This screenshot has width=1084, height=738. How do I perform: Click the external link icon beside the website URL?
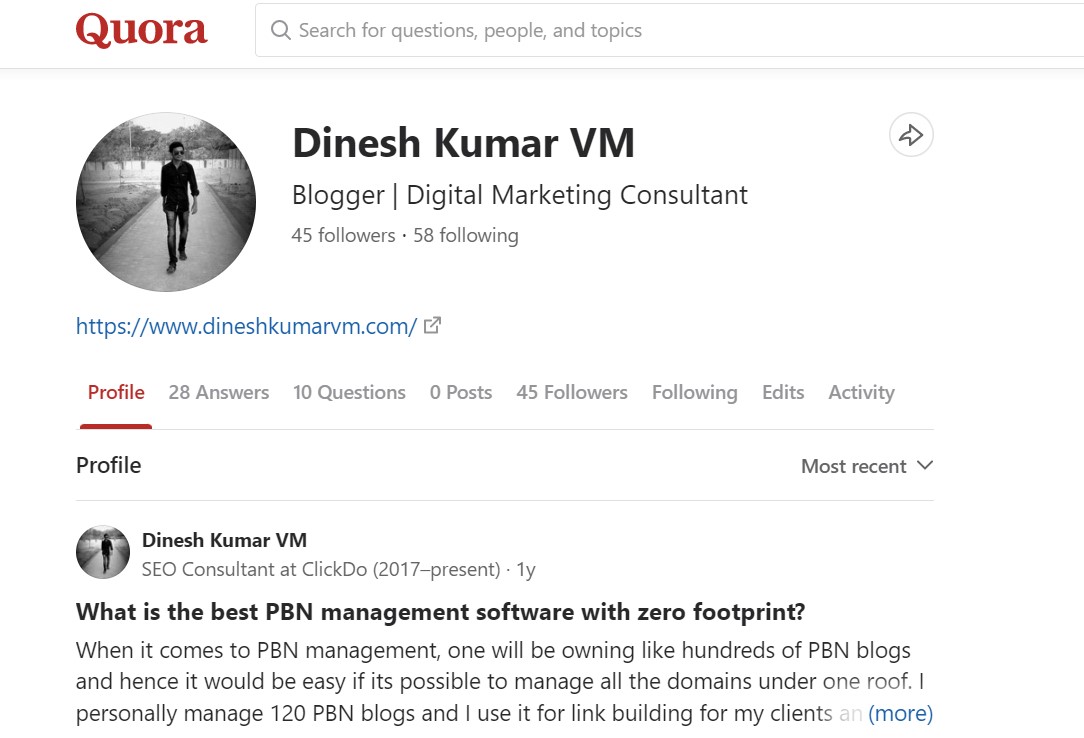[432, 324]
